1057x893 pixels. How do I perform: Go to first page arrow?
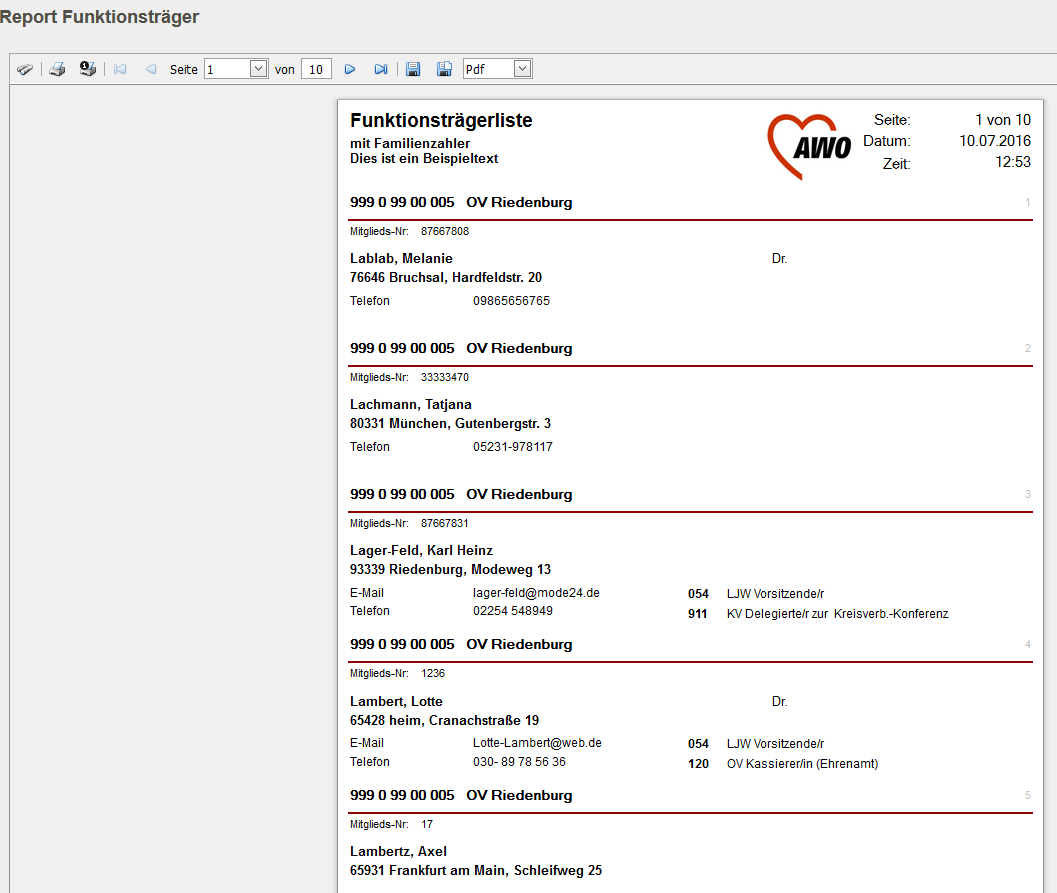pyautogui.click(x=120, y=69)
